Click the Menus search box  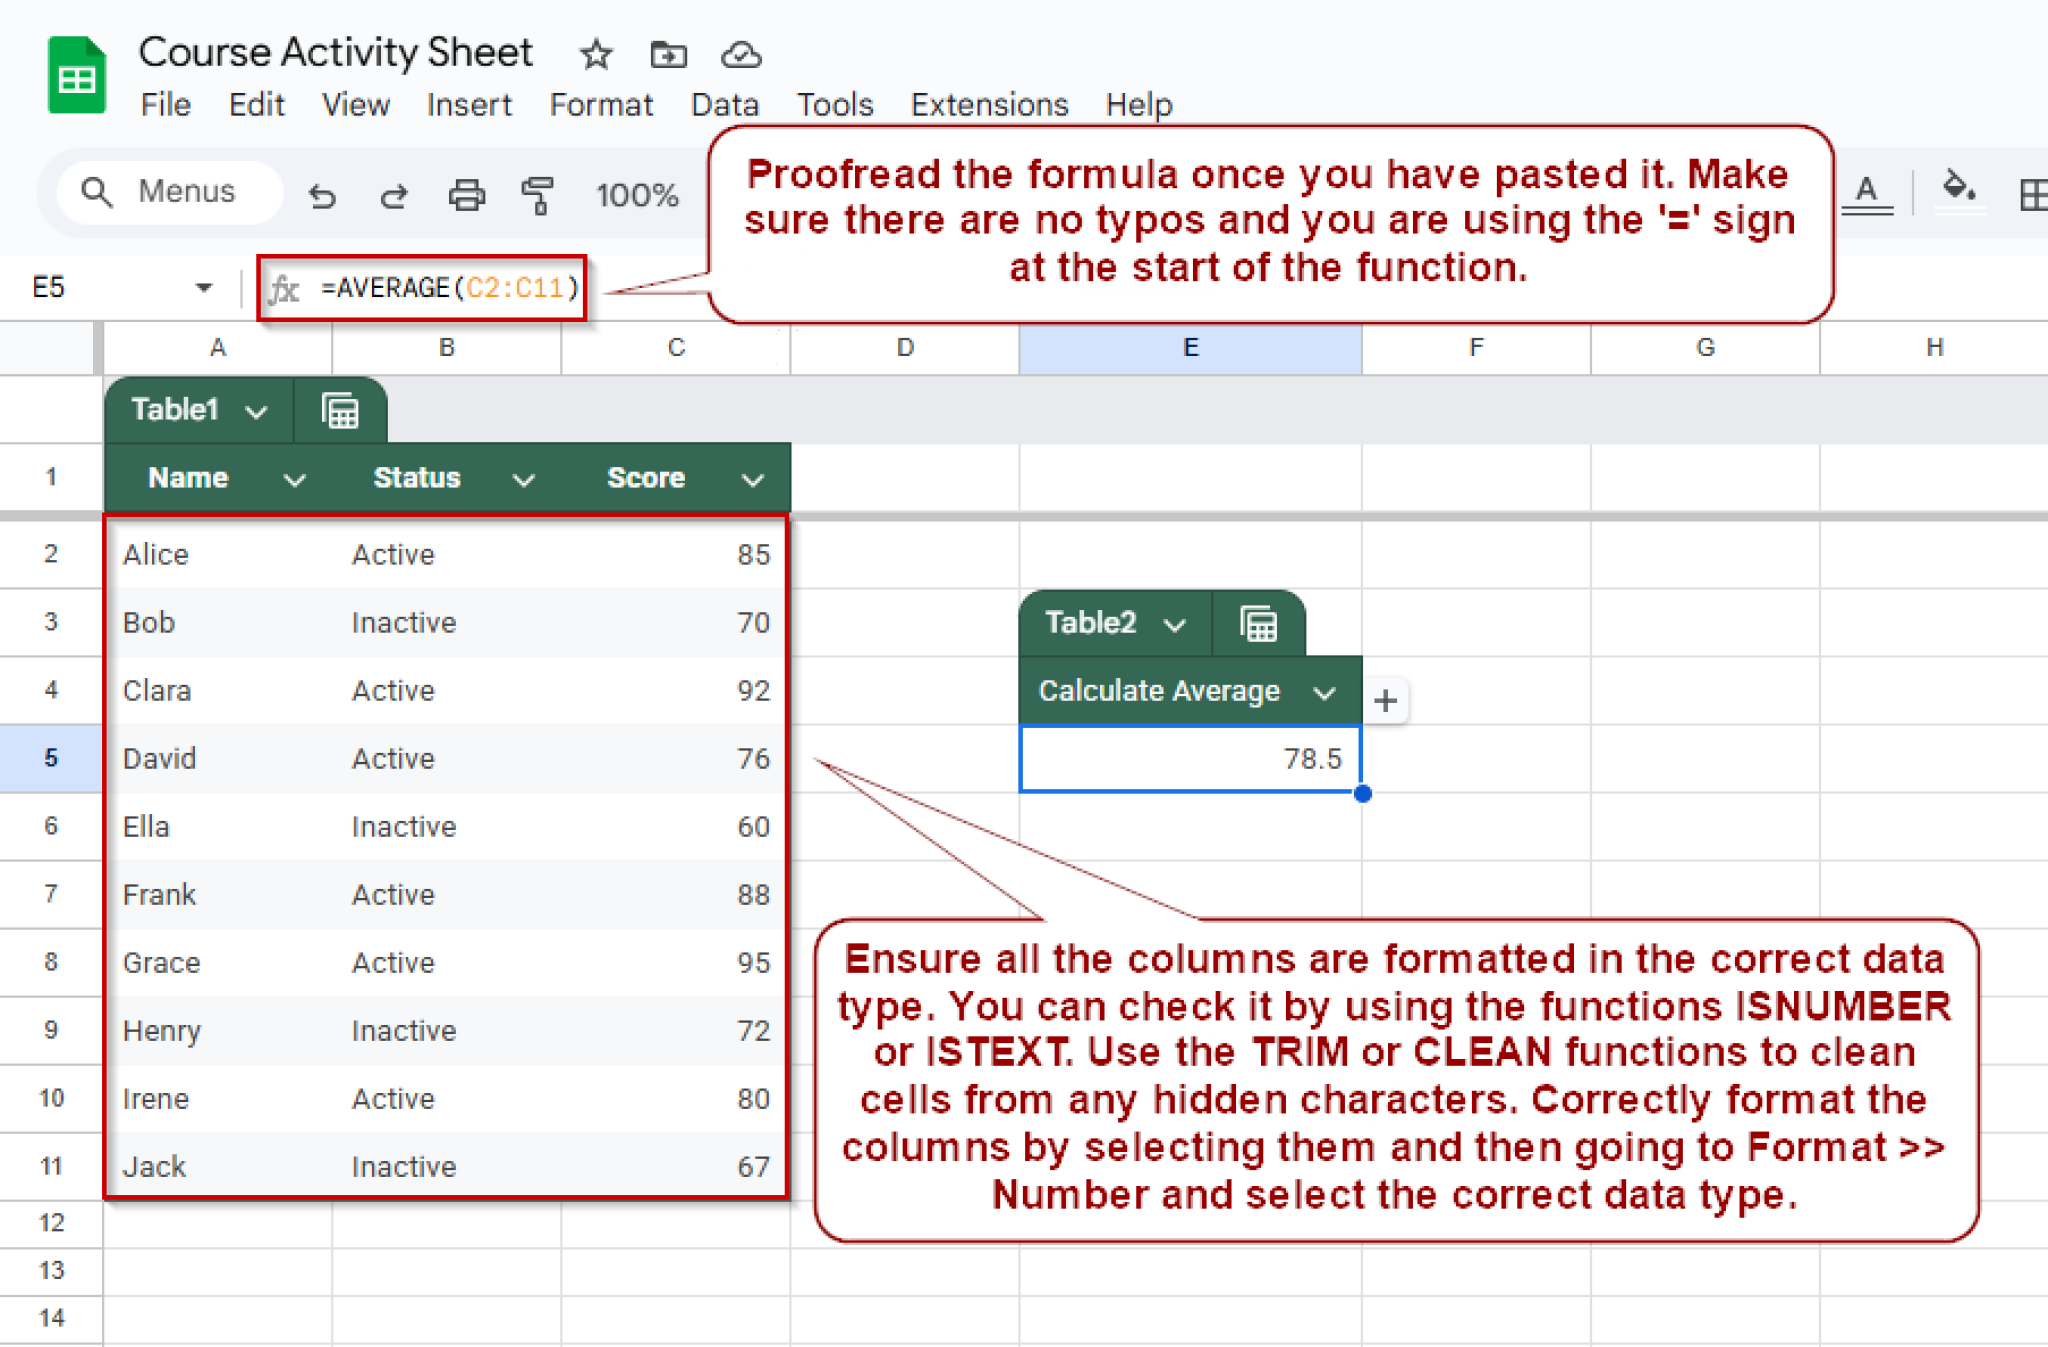tap(170, 191)
